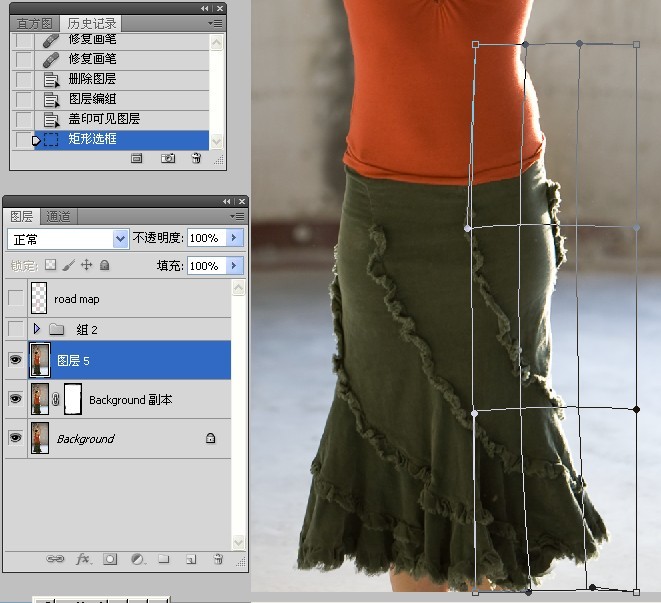Click bottom-right warp mesh corner handle

click(x=637, y=592)
